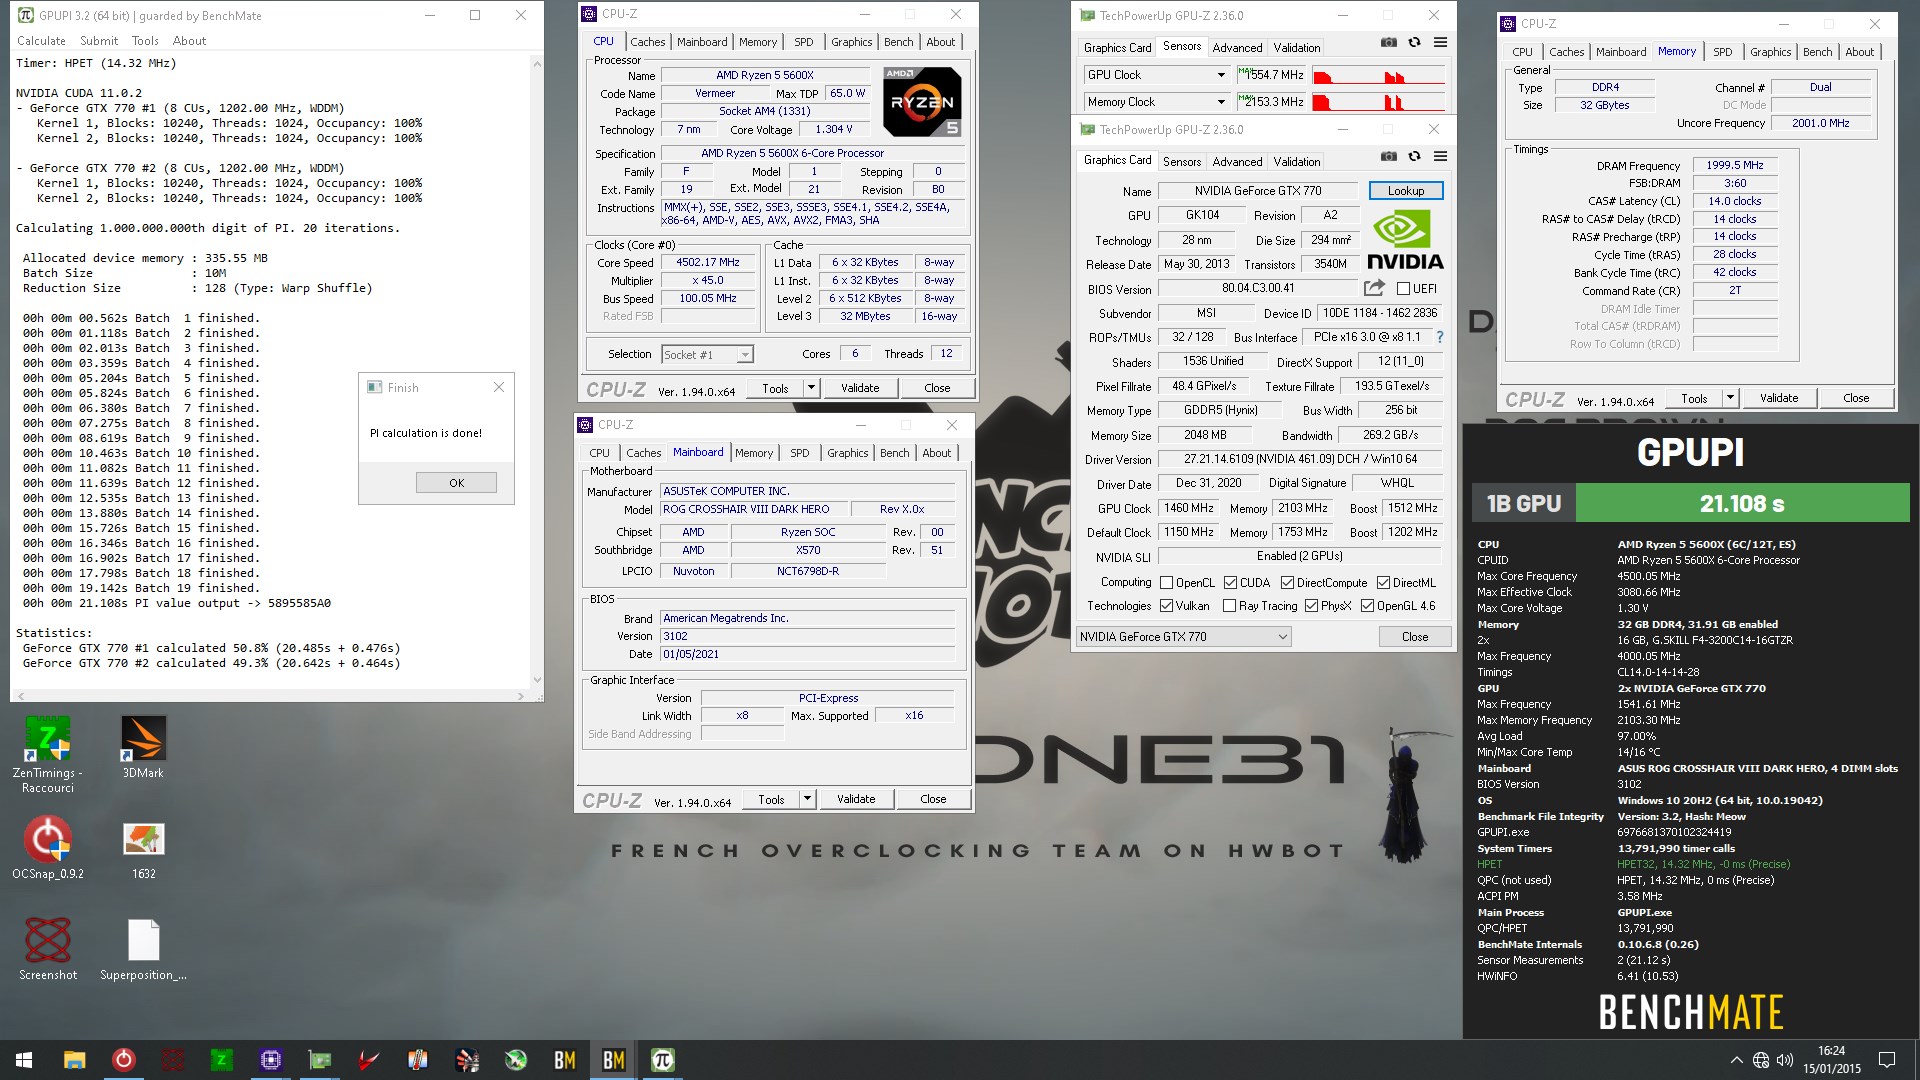Click the GPUPI pi taskbar icon
The image size is (1920, 1080).
click(x=662, y=1060)
